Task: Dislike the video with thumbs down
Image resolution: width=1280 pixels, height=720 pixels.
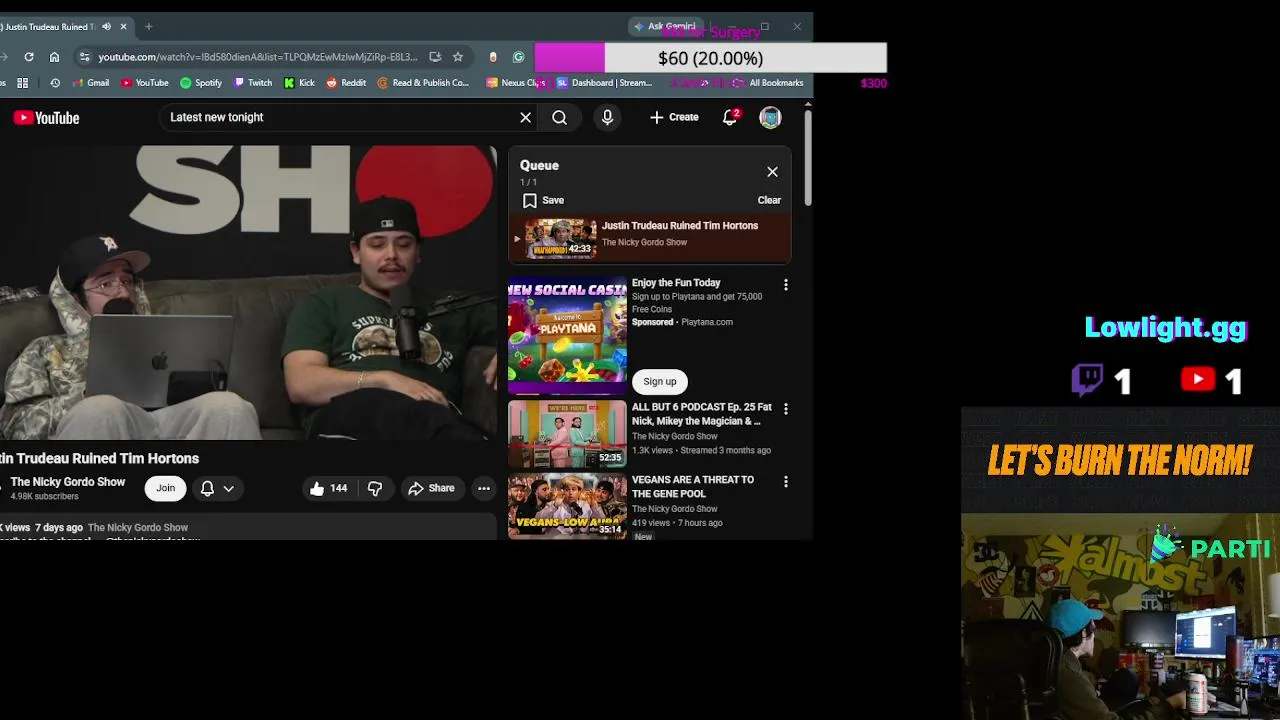Action: (x=375, y=488)
